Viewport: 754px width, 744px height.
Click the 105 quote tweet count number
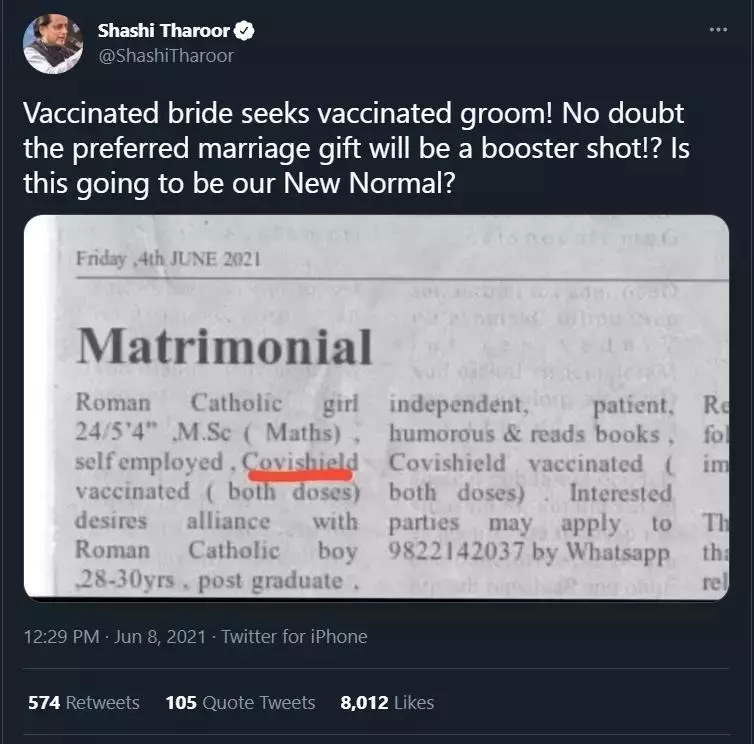[x=181, y=703]
